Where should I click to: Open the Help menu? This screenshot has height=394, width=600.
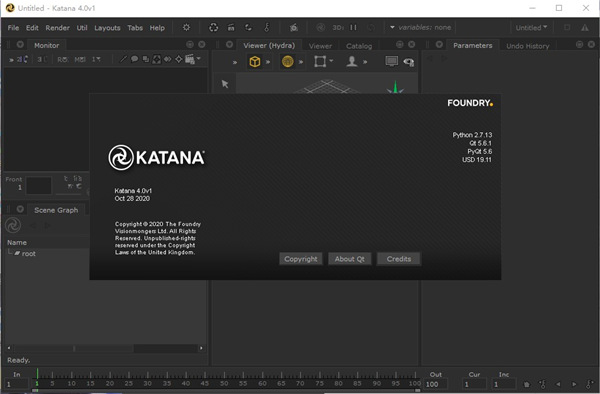[157, 28]
